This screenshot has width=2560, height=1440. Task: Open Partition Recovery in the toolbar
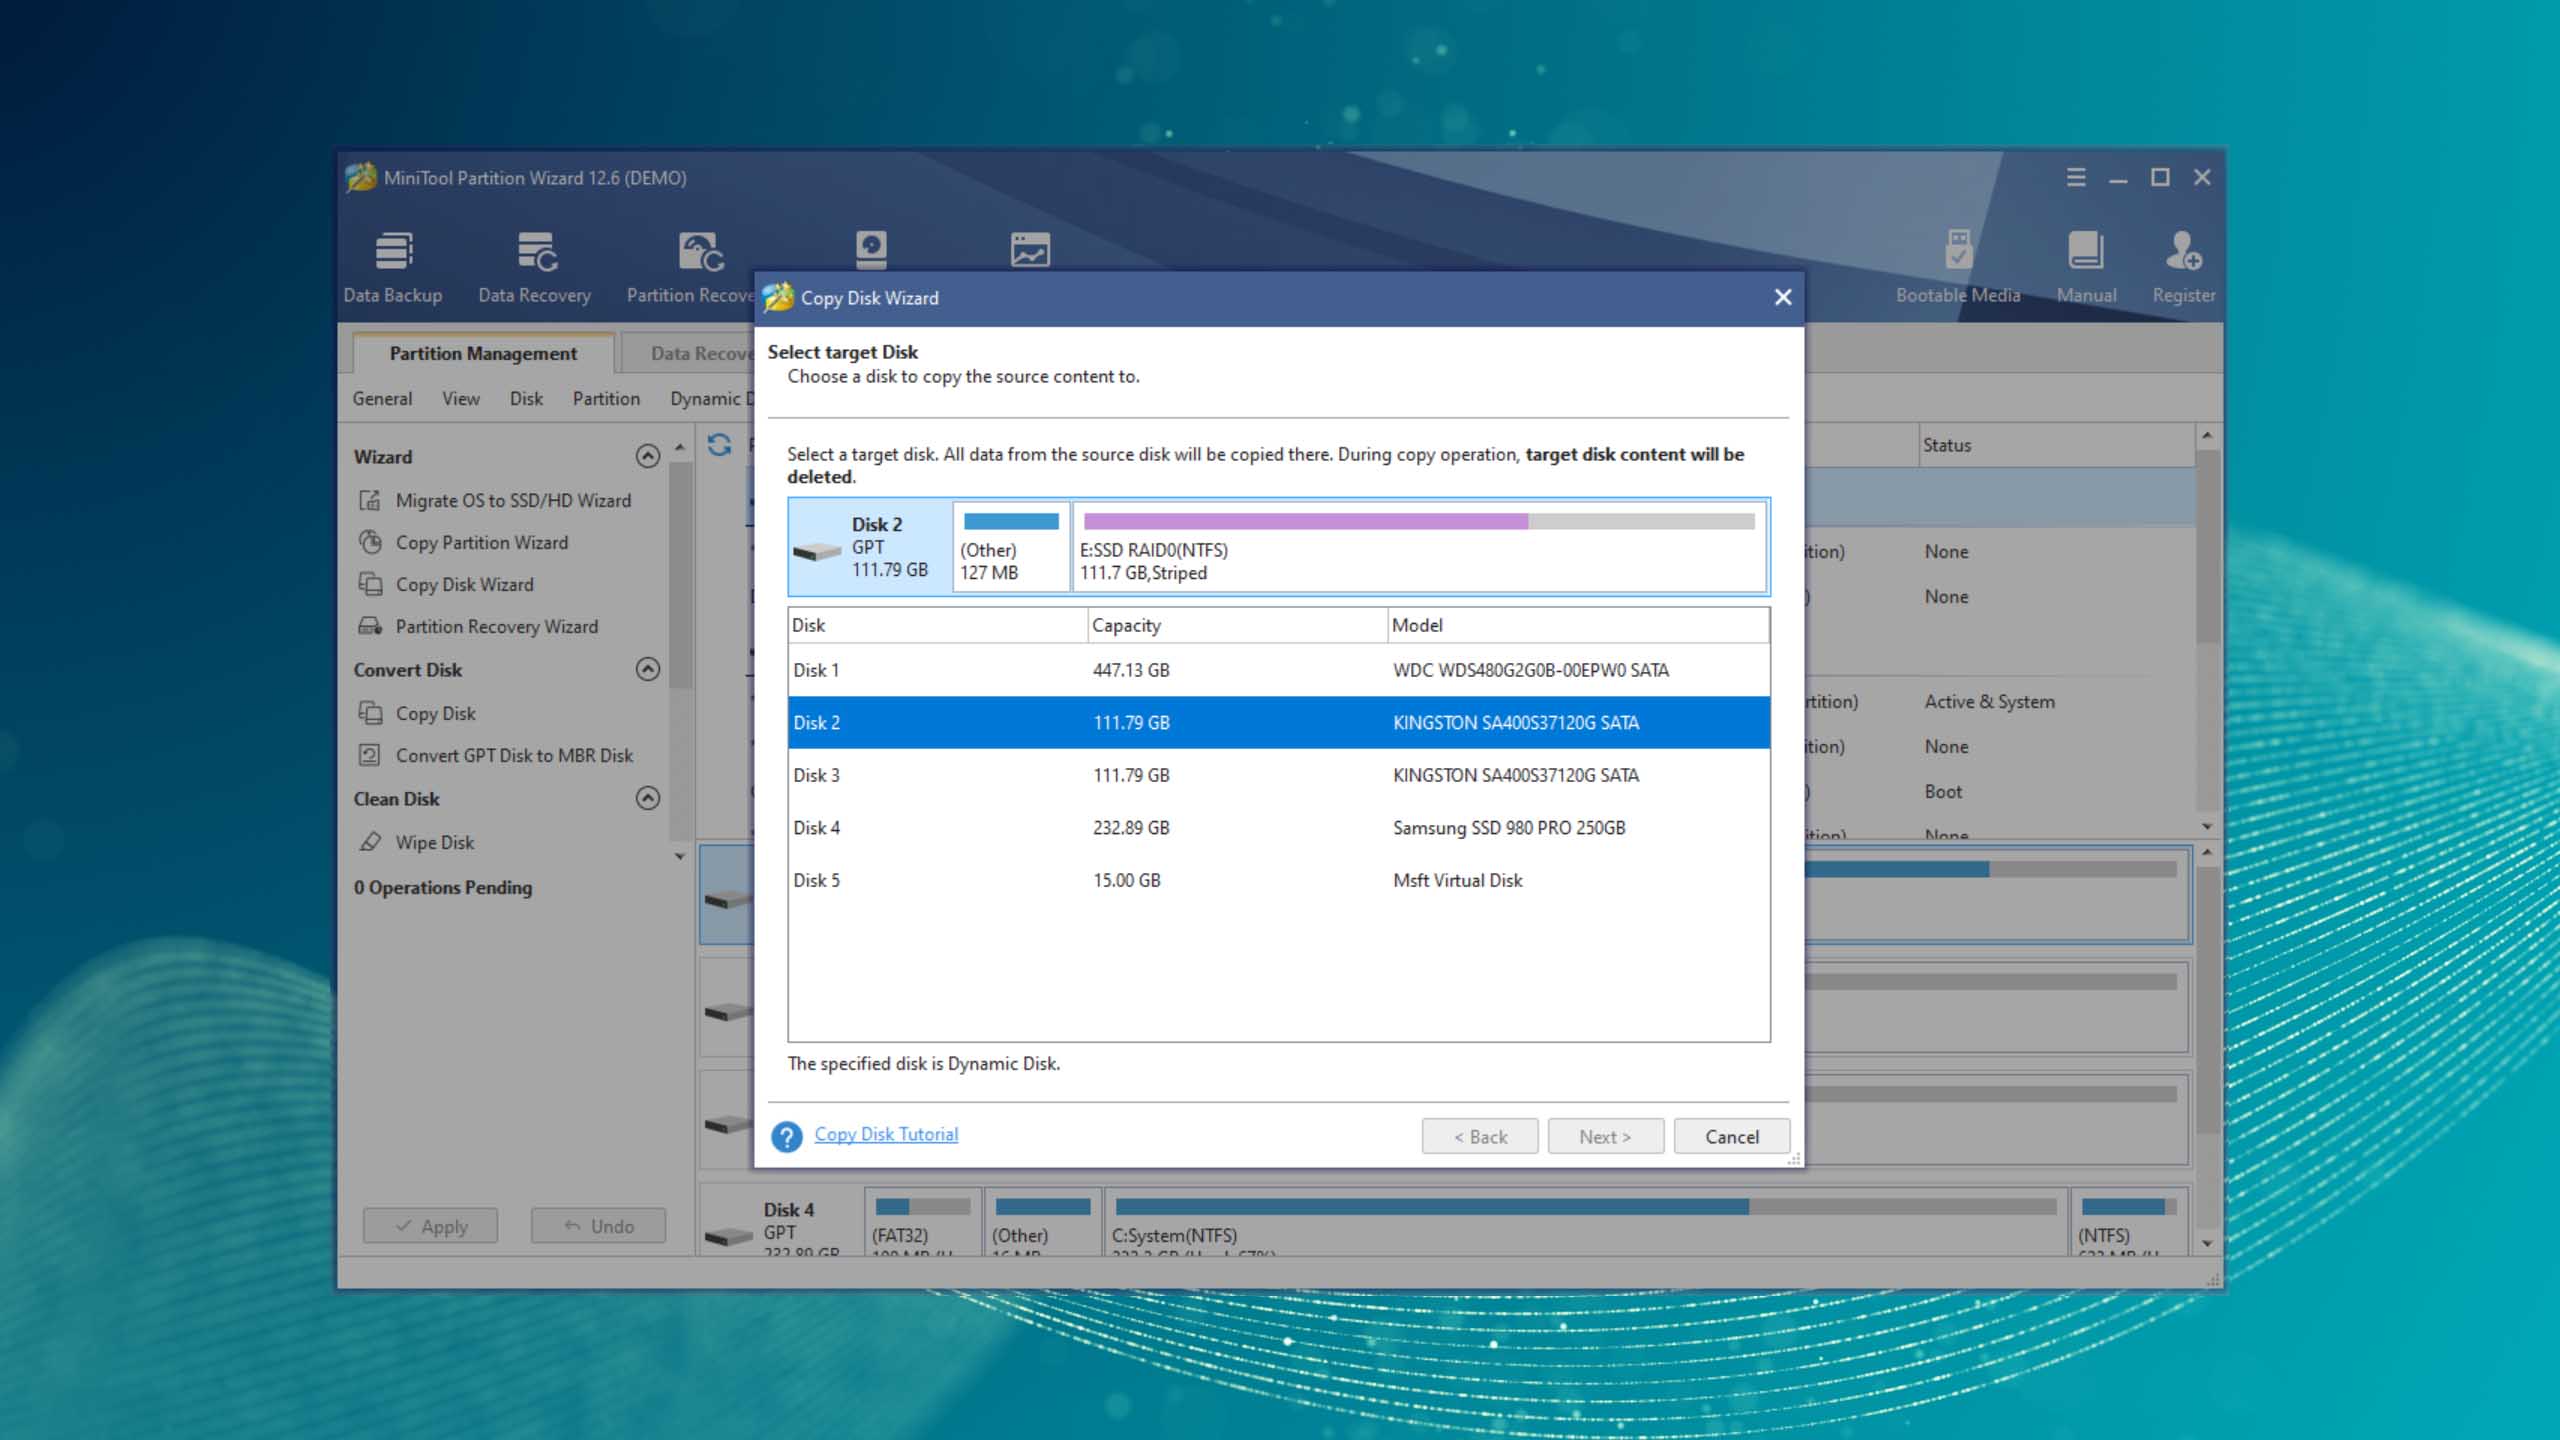click(x=690, y=267)
